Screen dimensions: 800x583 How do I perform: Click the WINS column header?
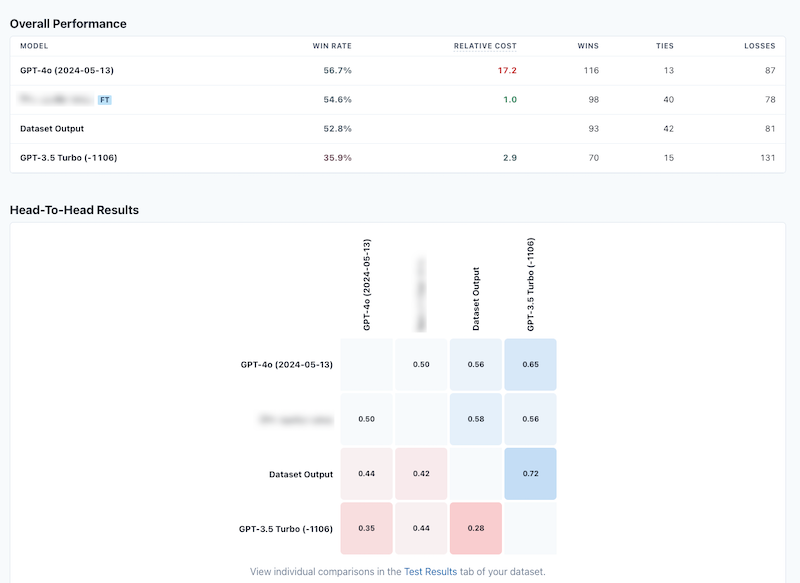(588, 46)
